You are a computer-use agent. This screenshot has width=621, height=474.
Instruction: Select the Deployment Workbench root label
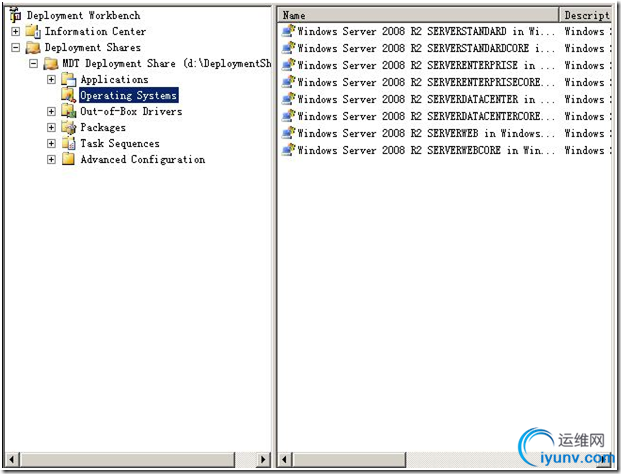tap(84, 15)
